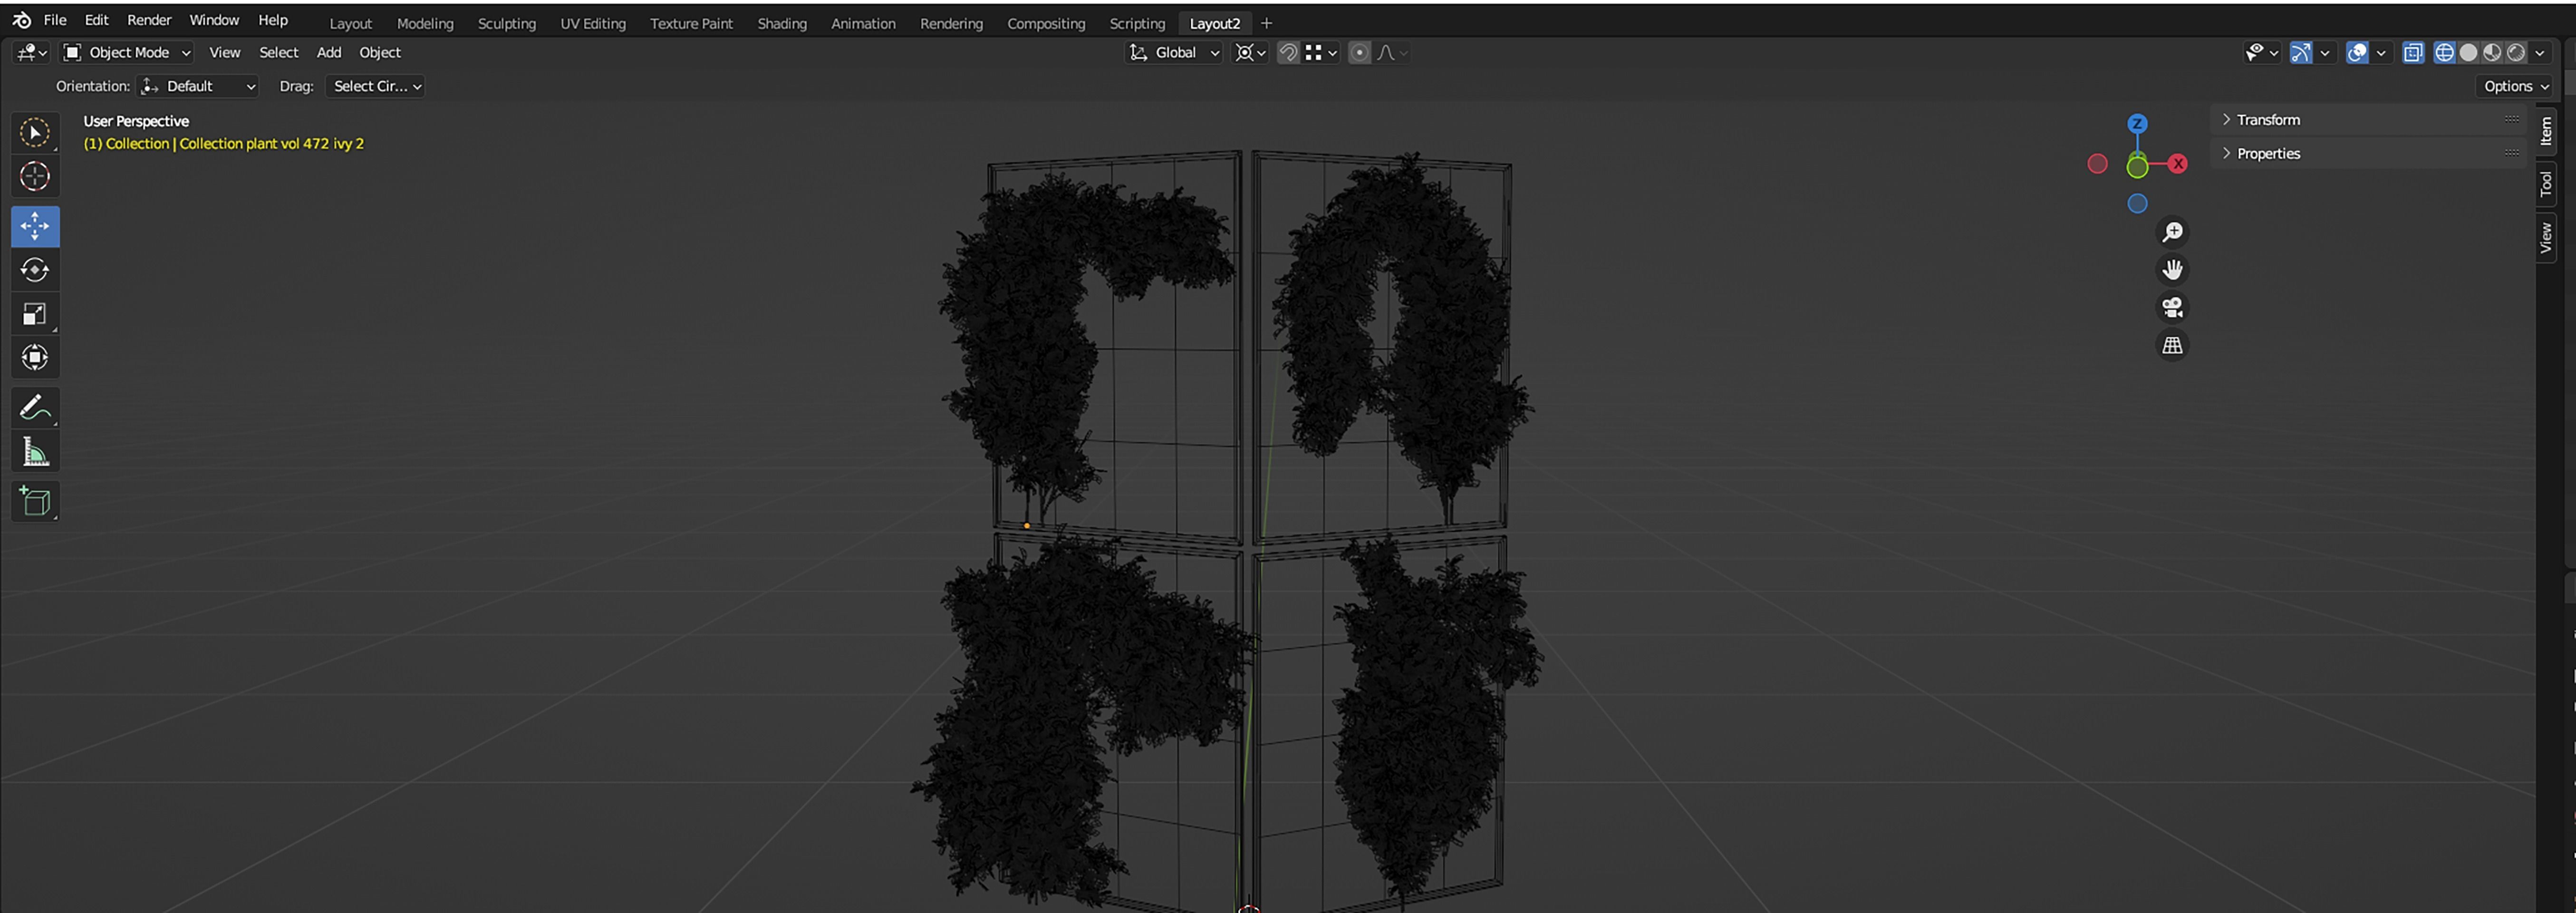Image resolution: width=2576 pixels, height=913 pixels.
Task: Toggle X-ray view
Action: tap(2413, 53)
